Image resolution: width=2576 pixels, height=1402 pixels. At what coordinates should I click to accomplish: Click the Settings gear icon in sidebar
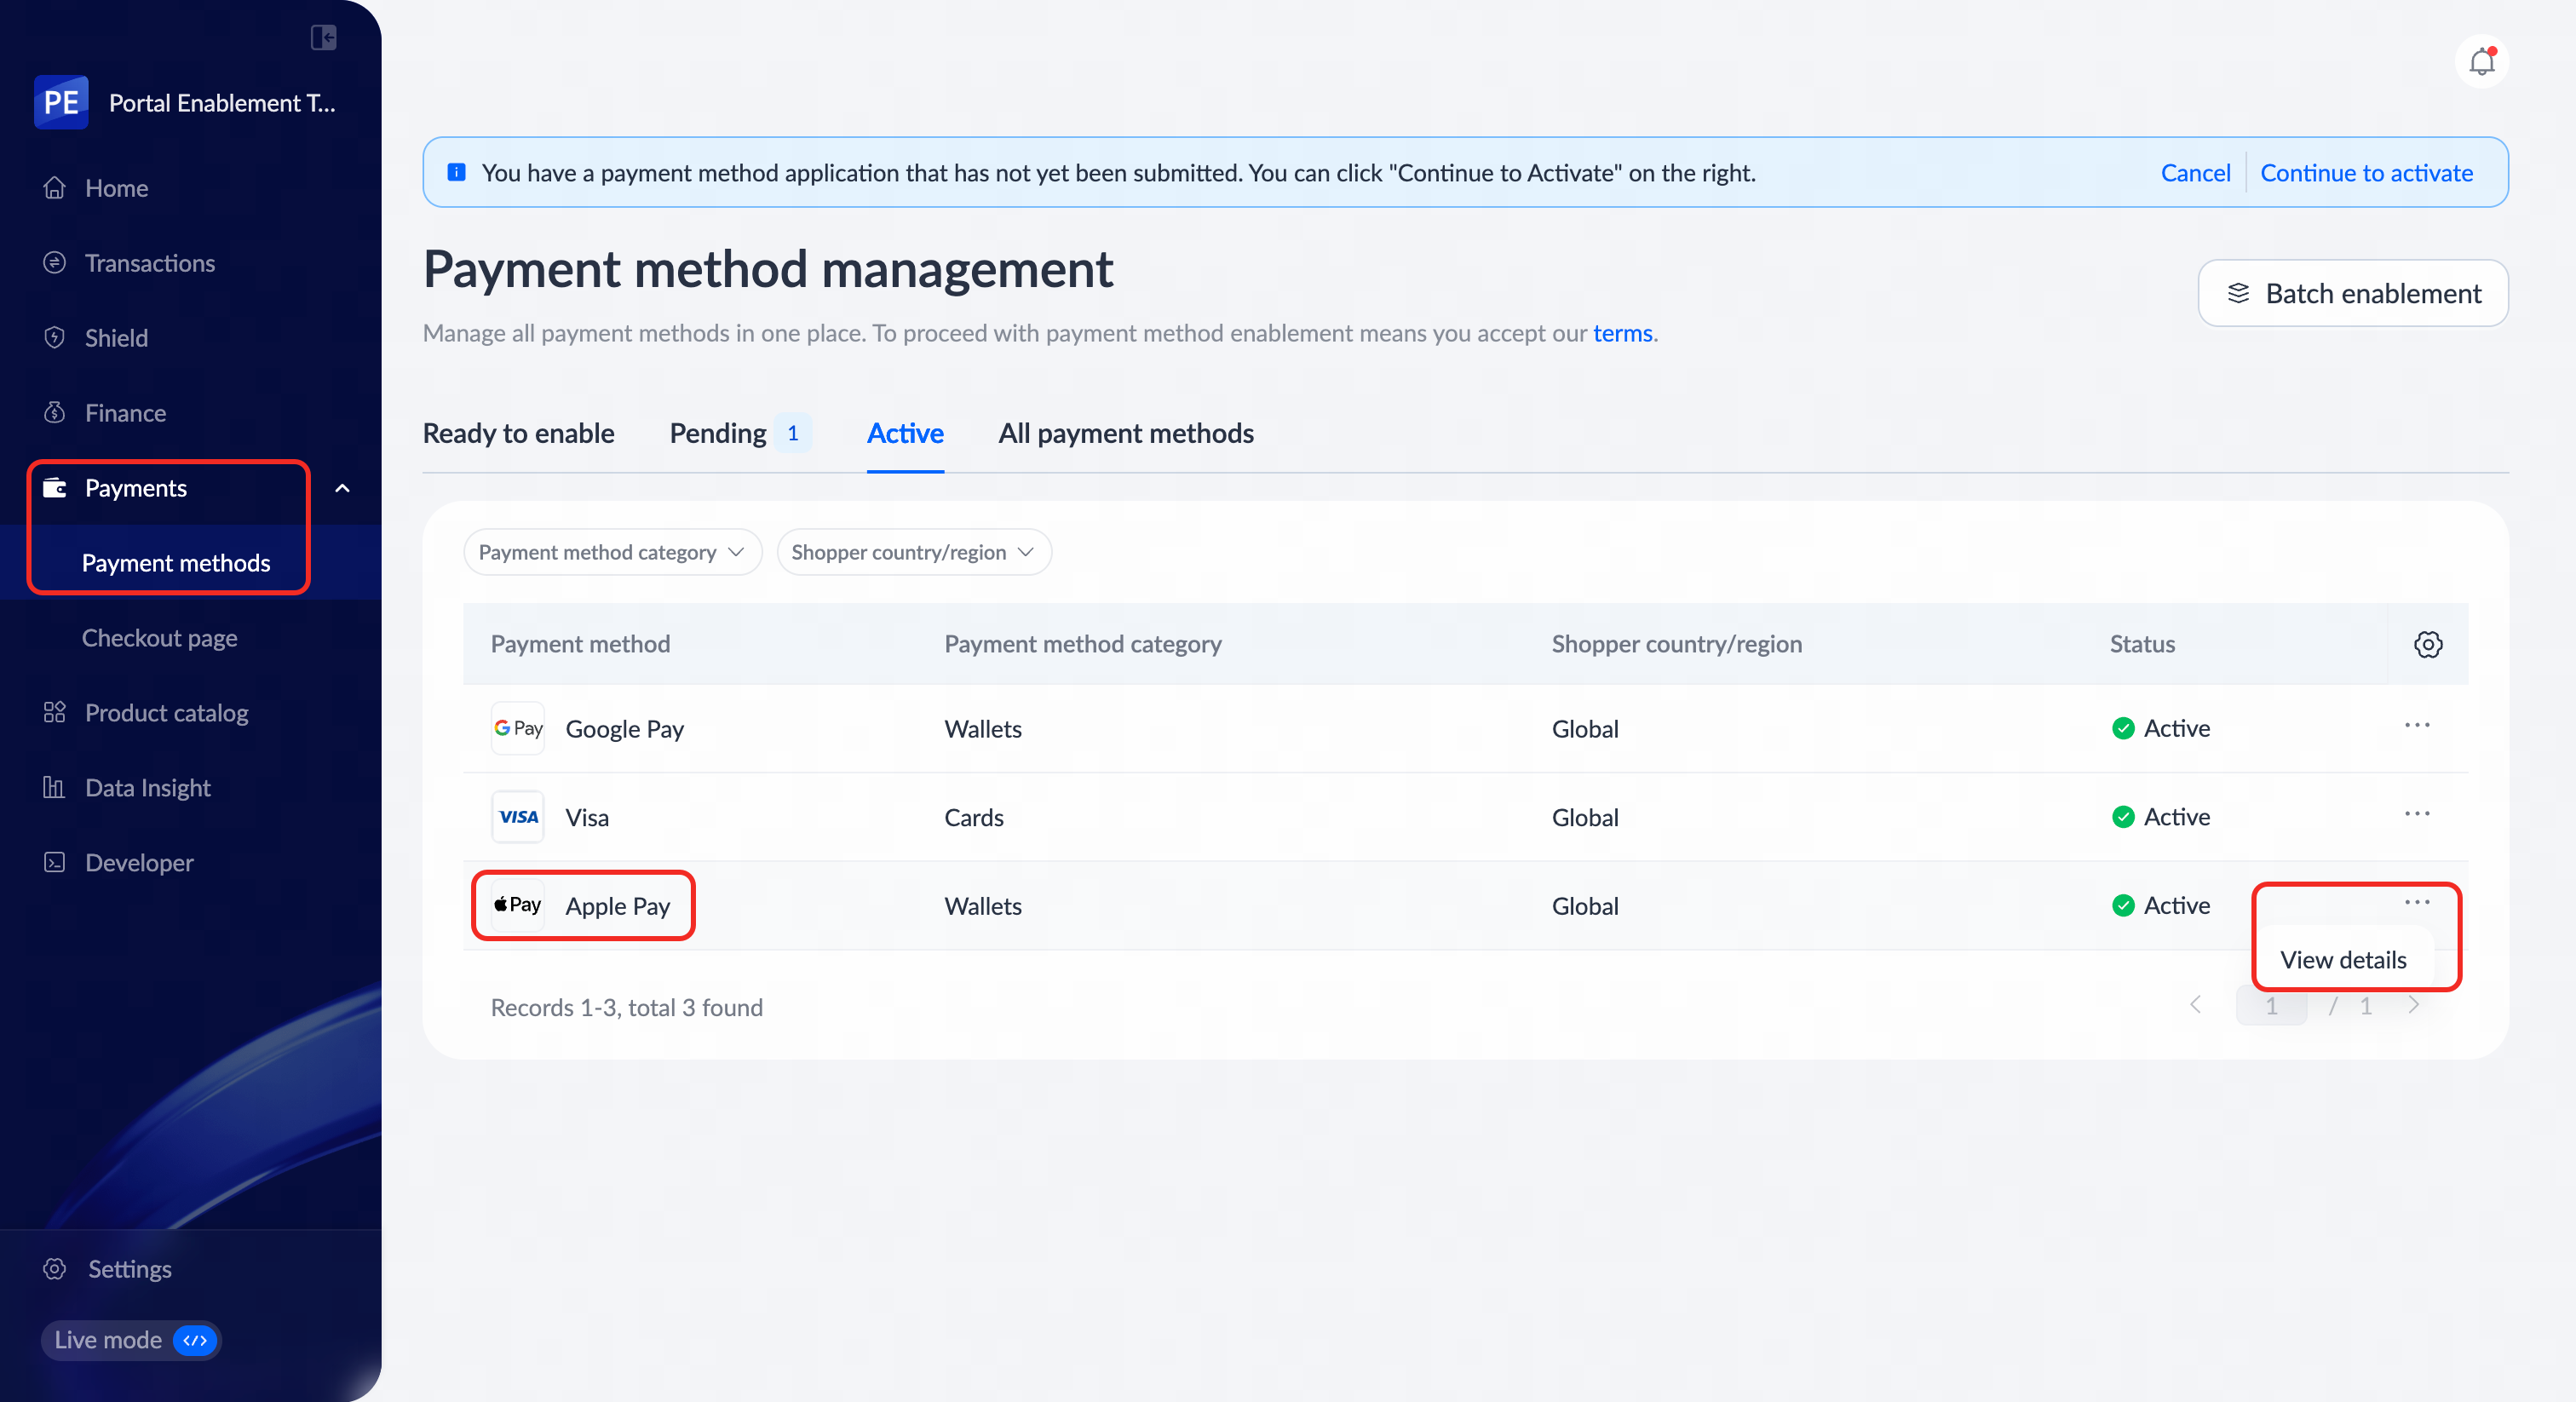tap(55, 1269)
